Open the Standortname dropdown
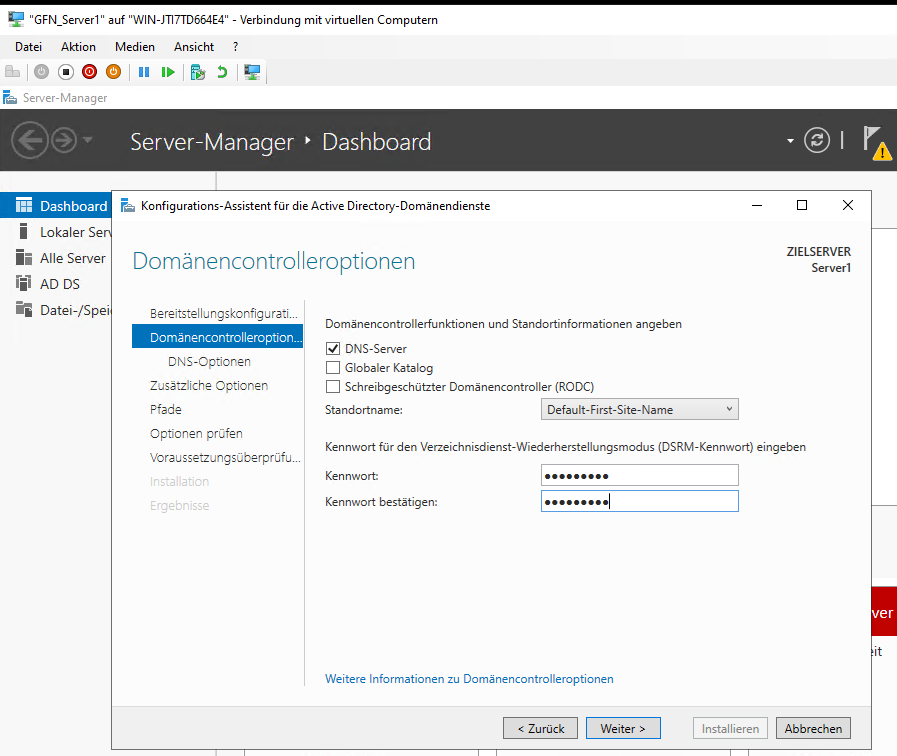 tap(640, 409)
